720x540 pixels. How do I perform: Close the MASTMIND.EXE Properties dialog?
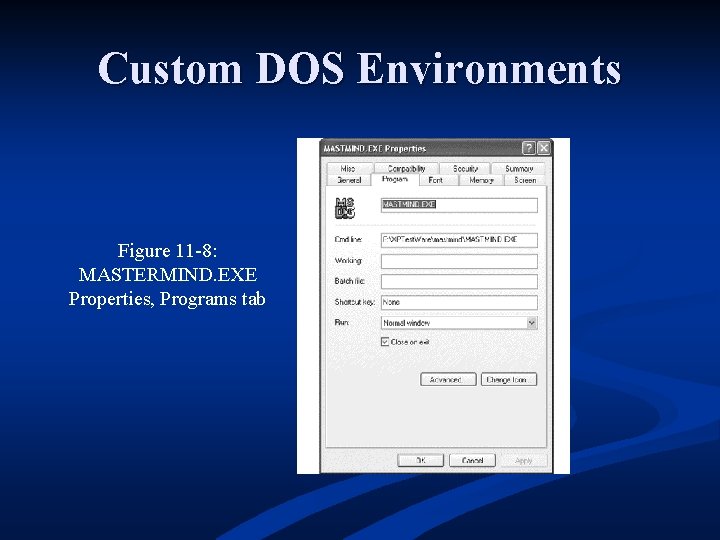pos(544,148)
